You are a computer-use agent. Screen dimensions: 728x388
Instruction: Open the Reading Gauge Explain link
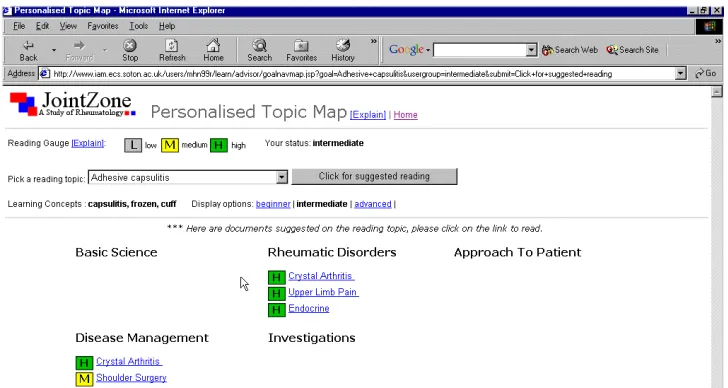click(x=88, y=143)
